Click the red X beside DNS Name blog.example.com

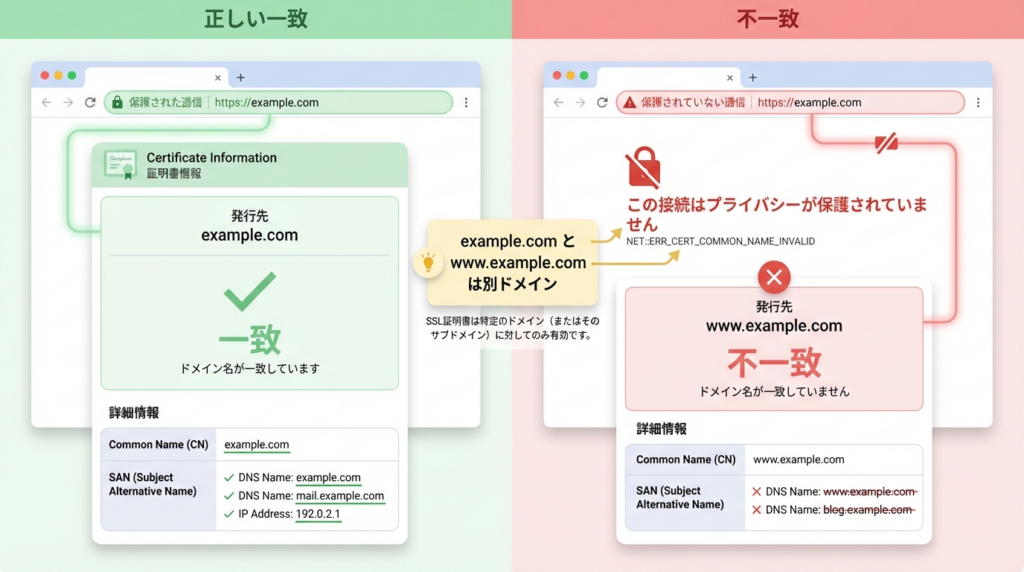756,510
